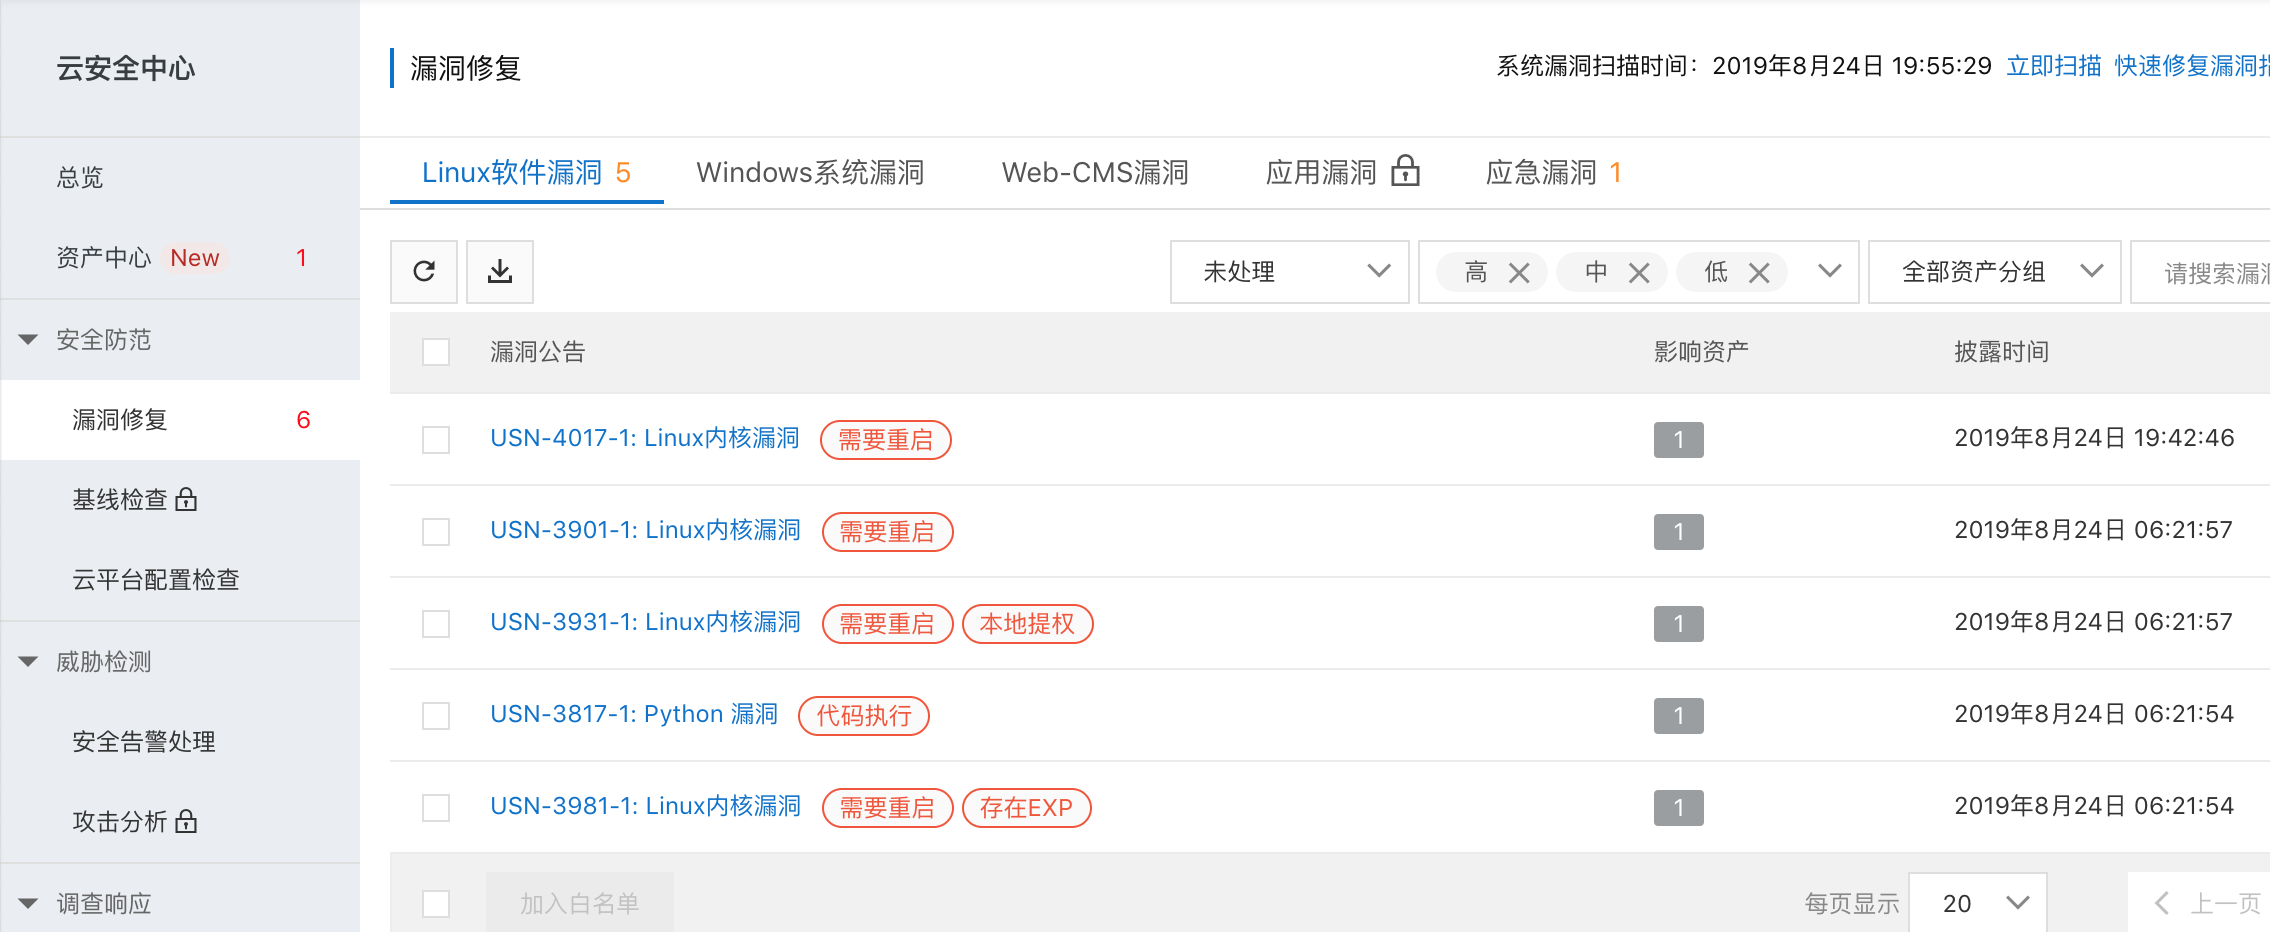Image resolution: width=2270 pixels, height=932 pixels.
Task: Check the USN-4017-1 row checkbox
Action: [x=435, y=440]
